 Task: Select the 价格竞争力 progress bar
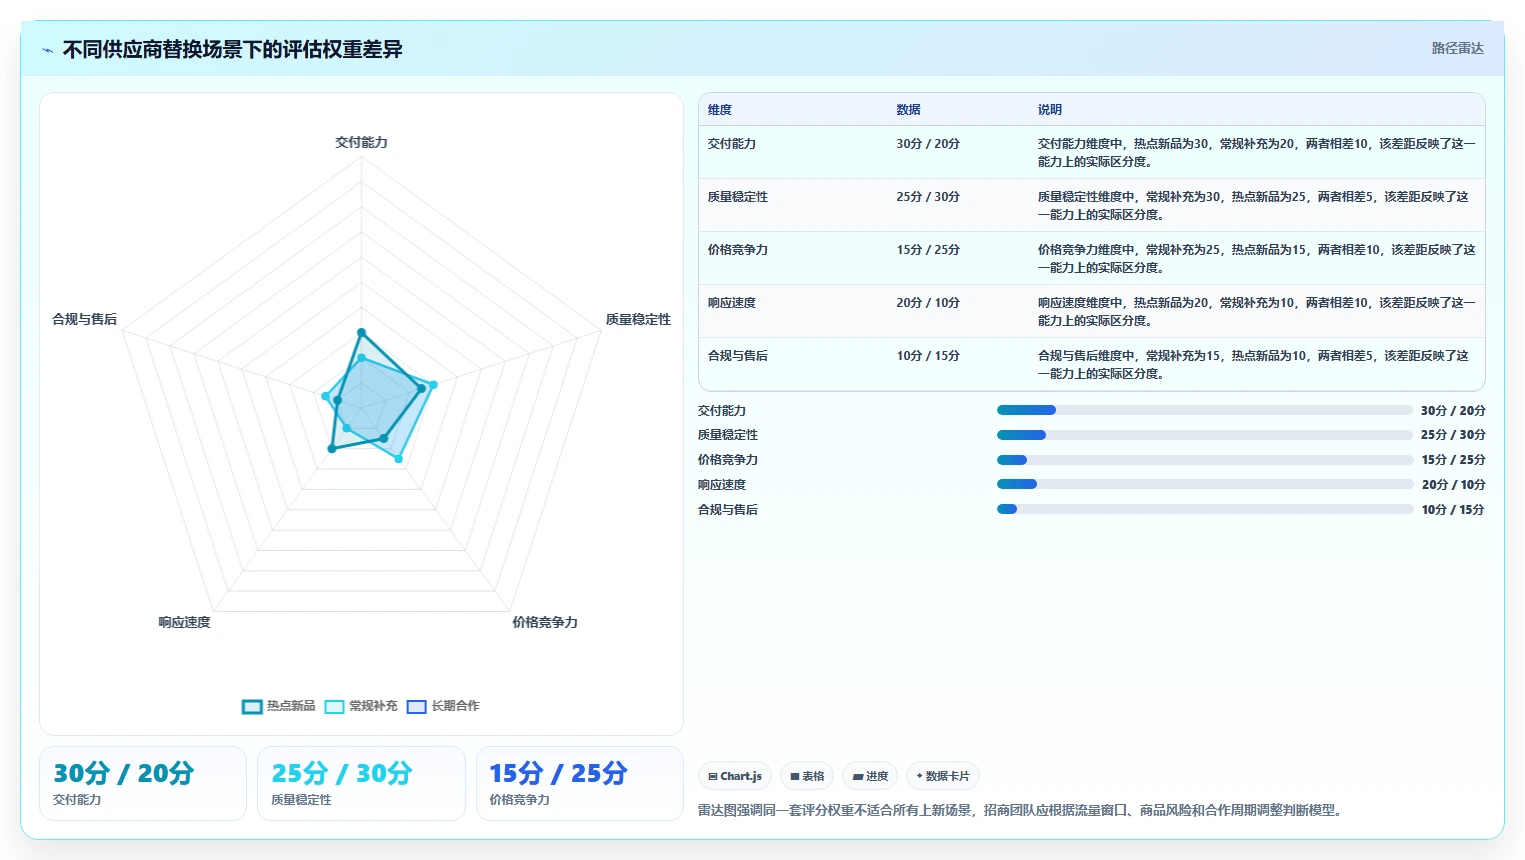[x=1204, y=460]
